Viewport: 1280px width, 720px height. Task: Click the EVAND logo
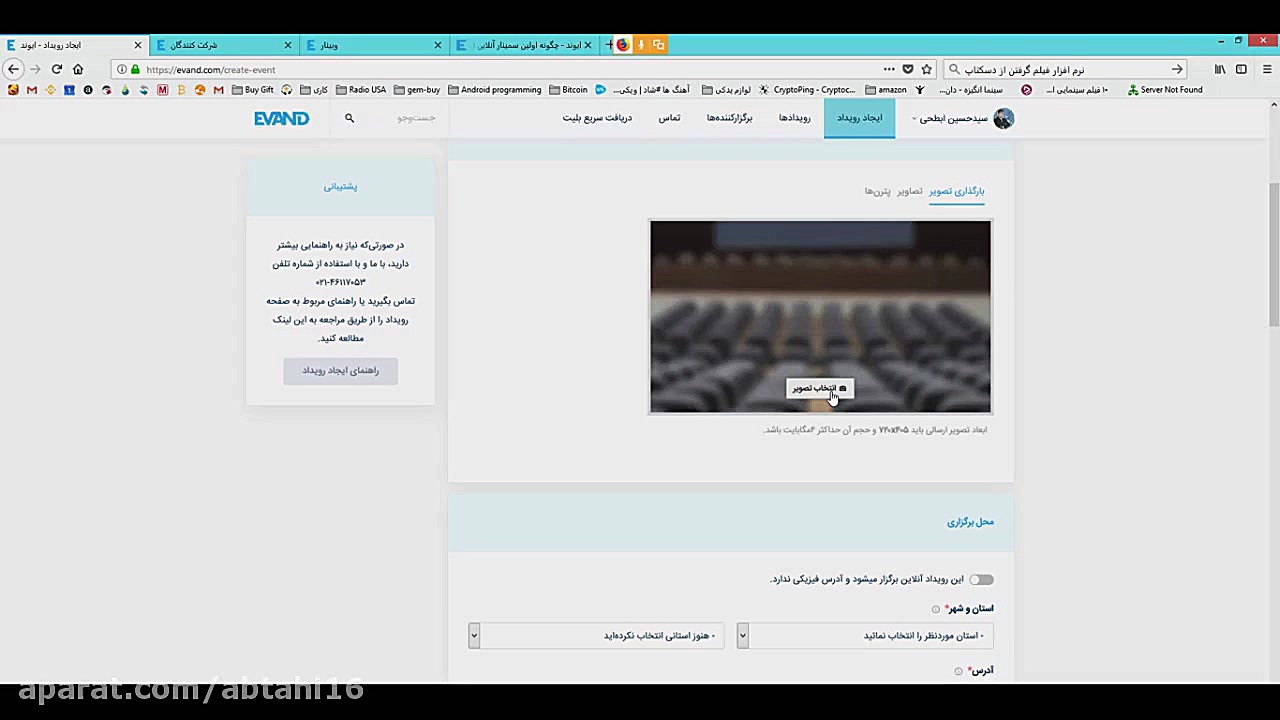pos(281,118)
